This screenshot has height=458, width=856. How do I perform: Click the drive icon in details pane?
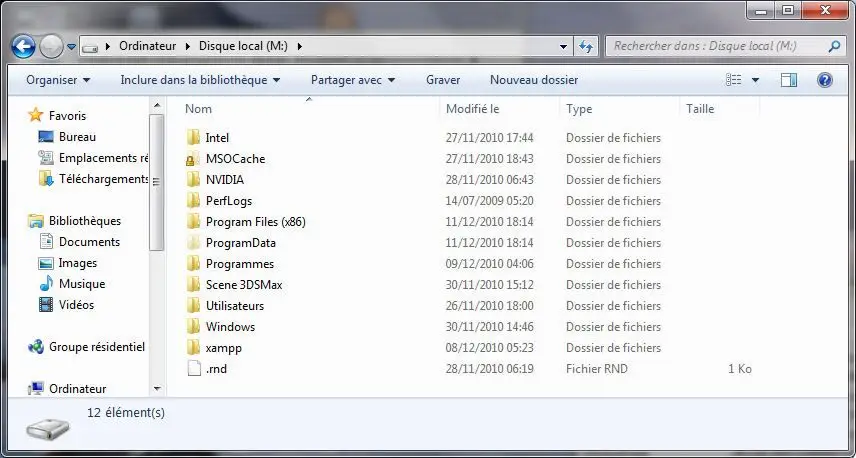pos(48,430)
